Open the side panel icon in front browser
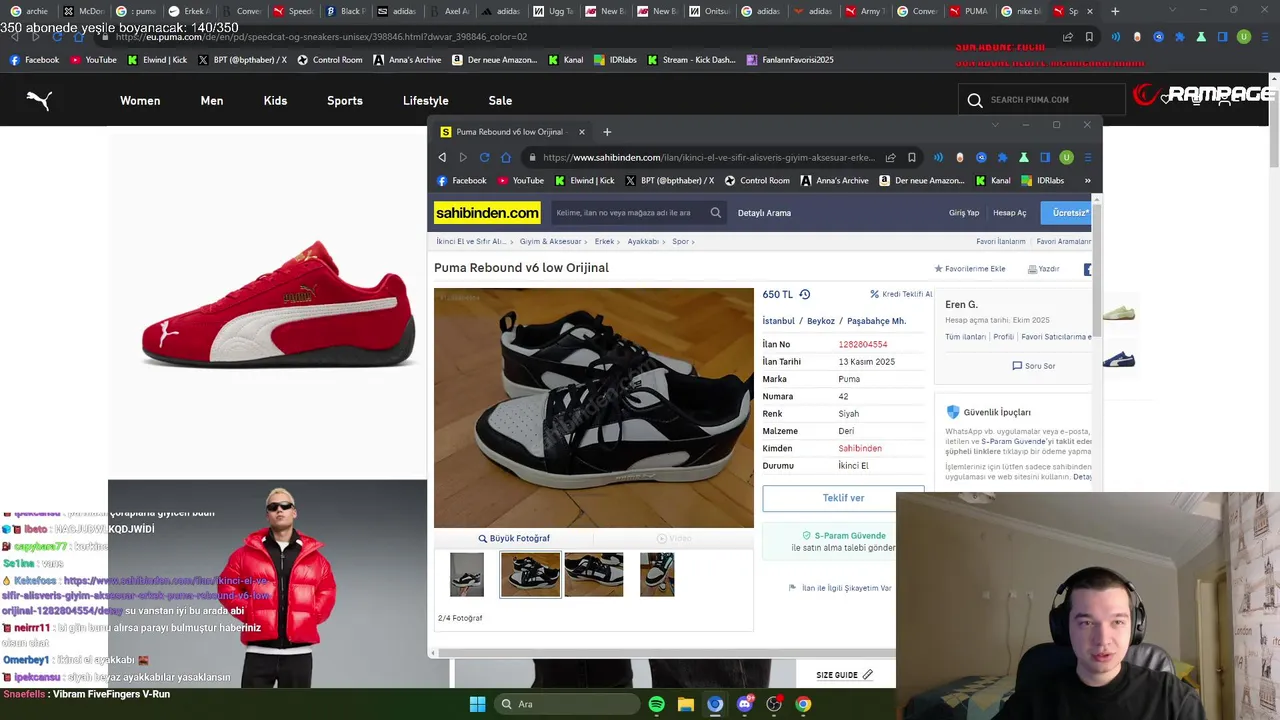The image size is (1280, 720). coord(1045,157)
